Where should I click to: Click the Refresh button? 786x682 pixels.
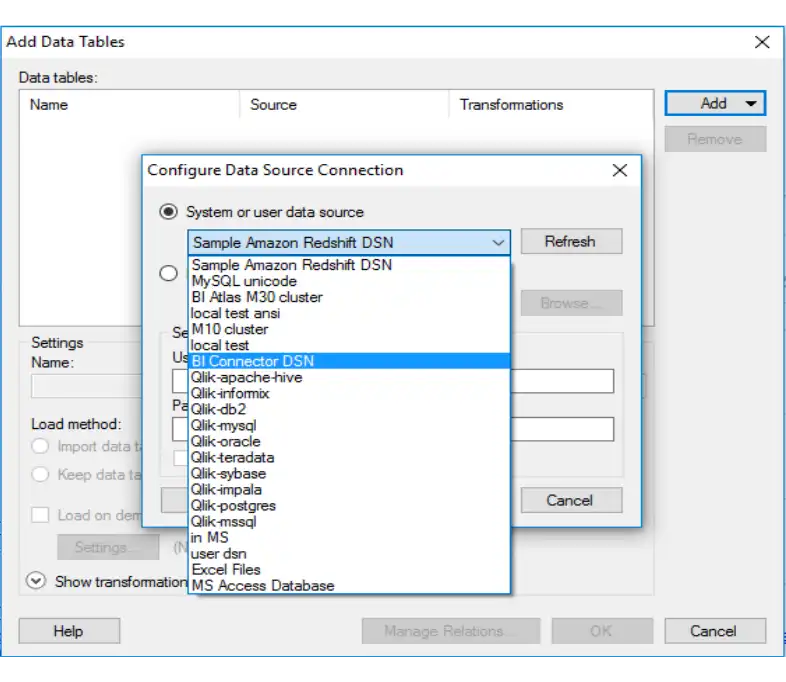(x=570, y=242)
